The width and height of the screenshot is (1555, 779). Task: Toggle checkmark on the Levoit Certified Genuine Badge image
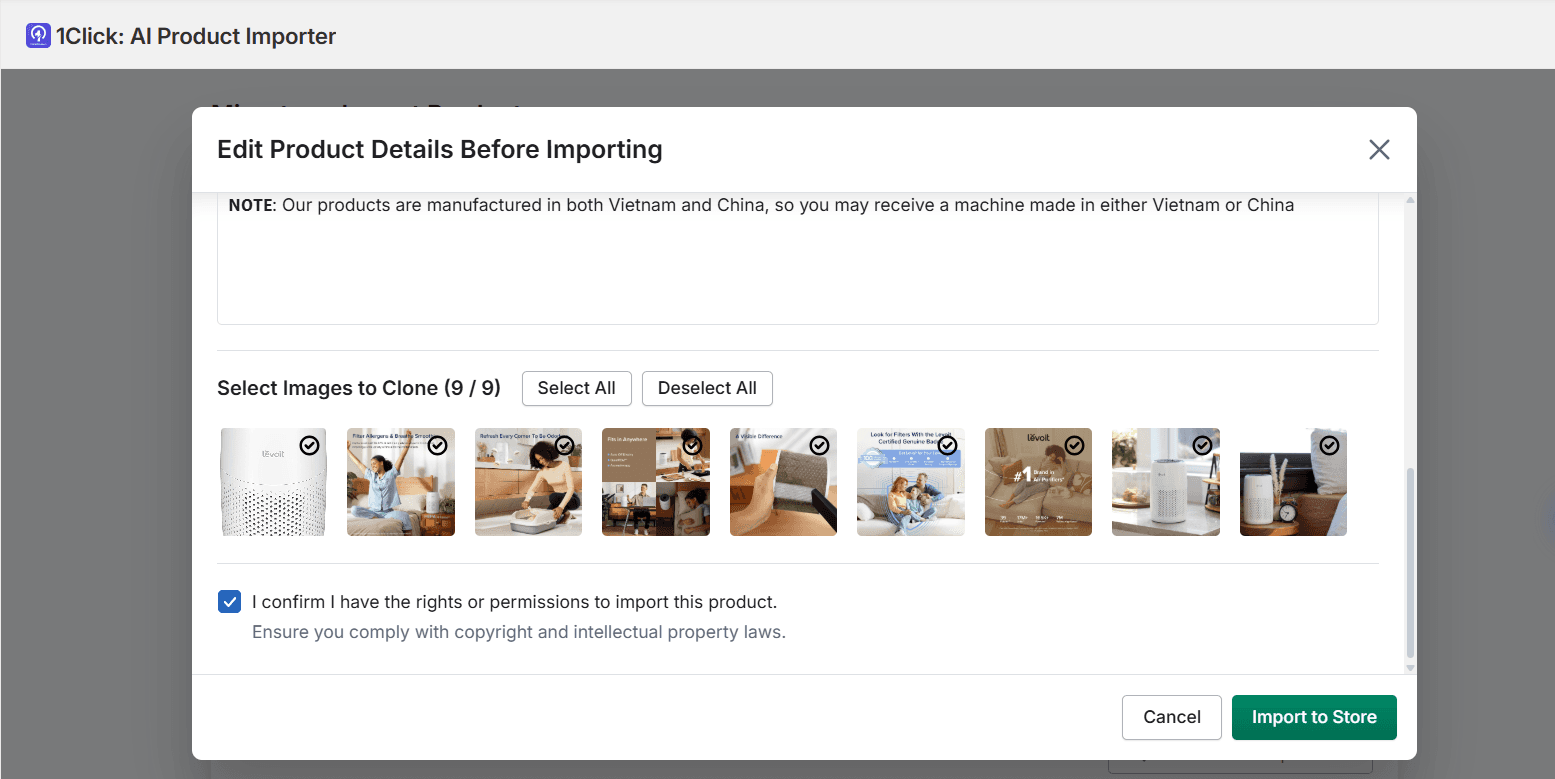pos(947,446)
